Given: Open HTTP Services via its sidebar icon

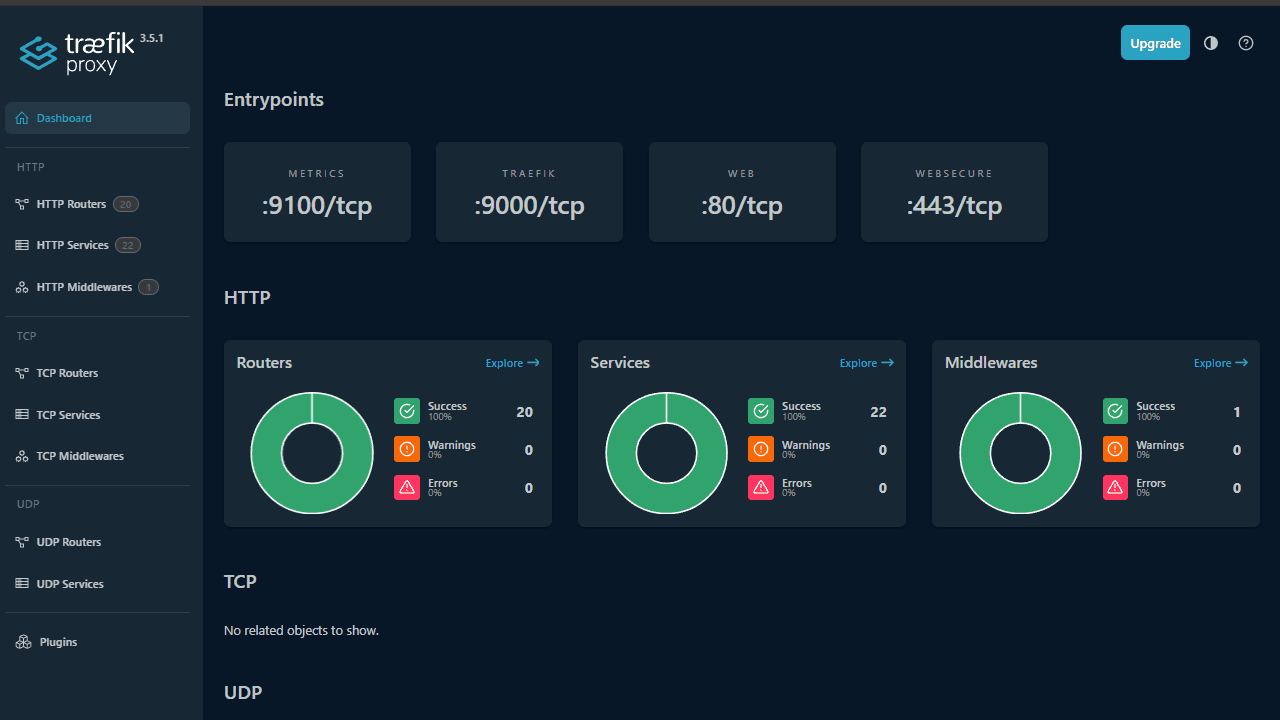Looking at the screenshot, I should 21,244.
